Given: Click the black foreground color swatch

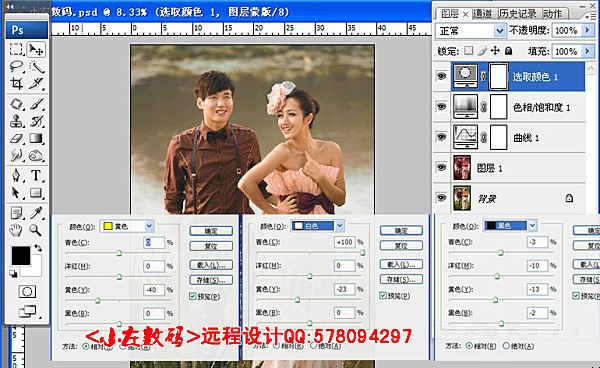Looking at the screenshot, I should [21, 256].
